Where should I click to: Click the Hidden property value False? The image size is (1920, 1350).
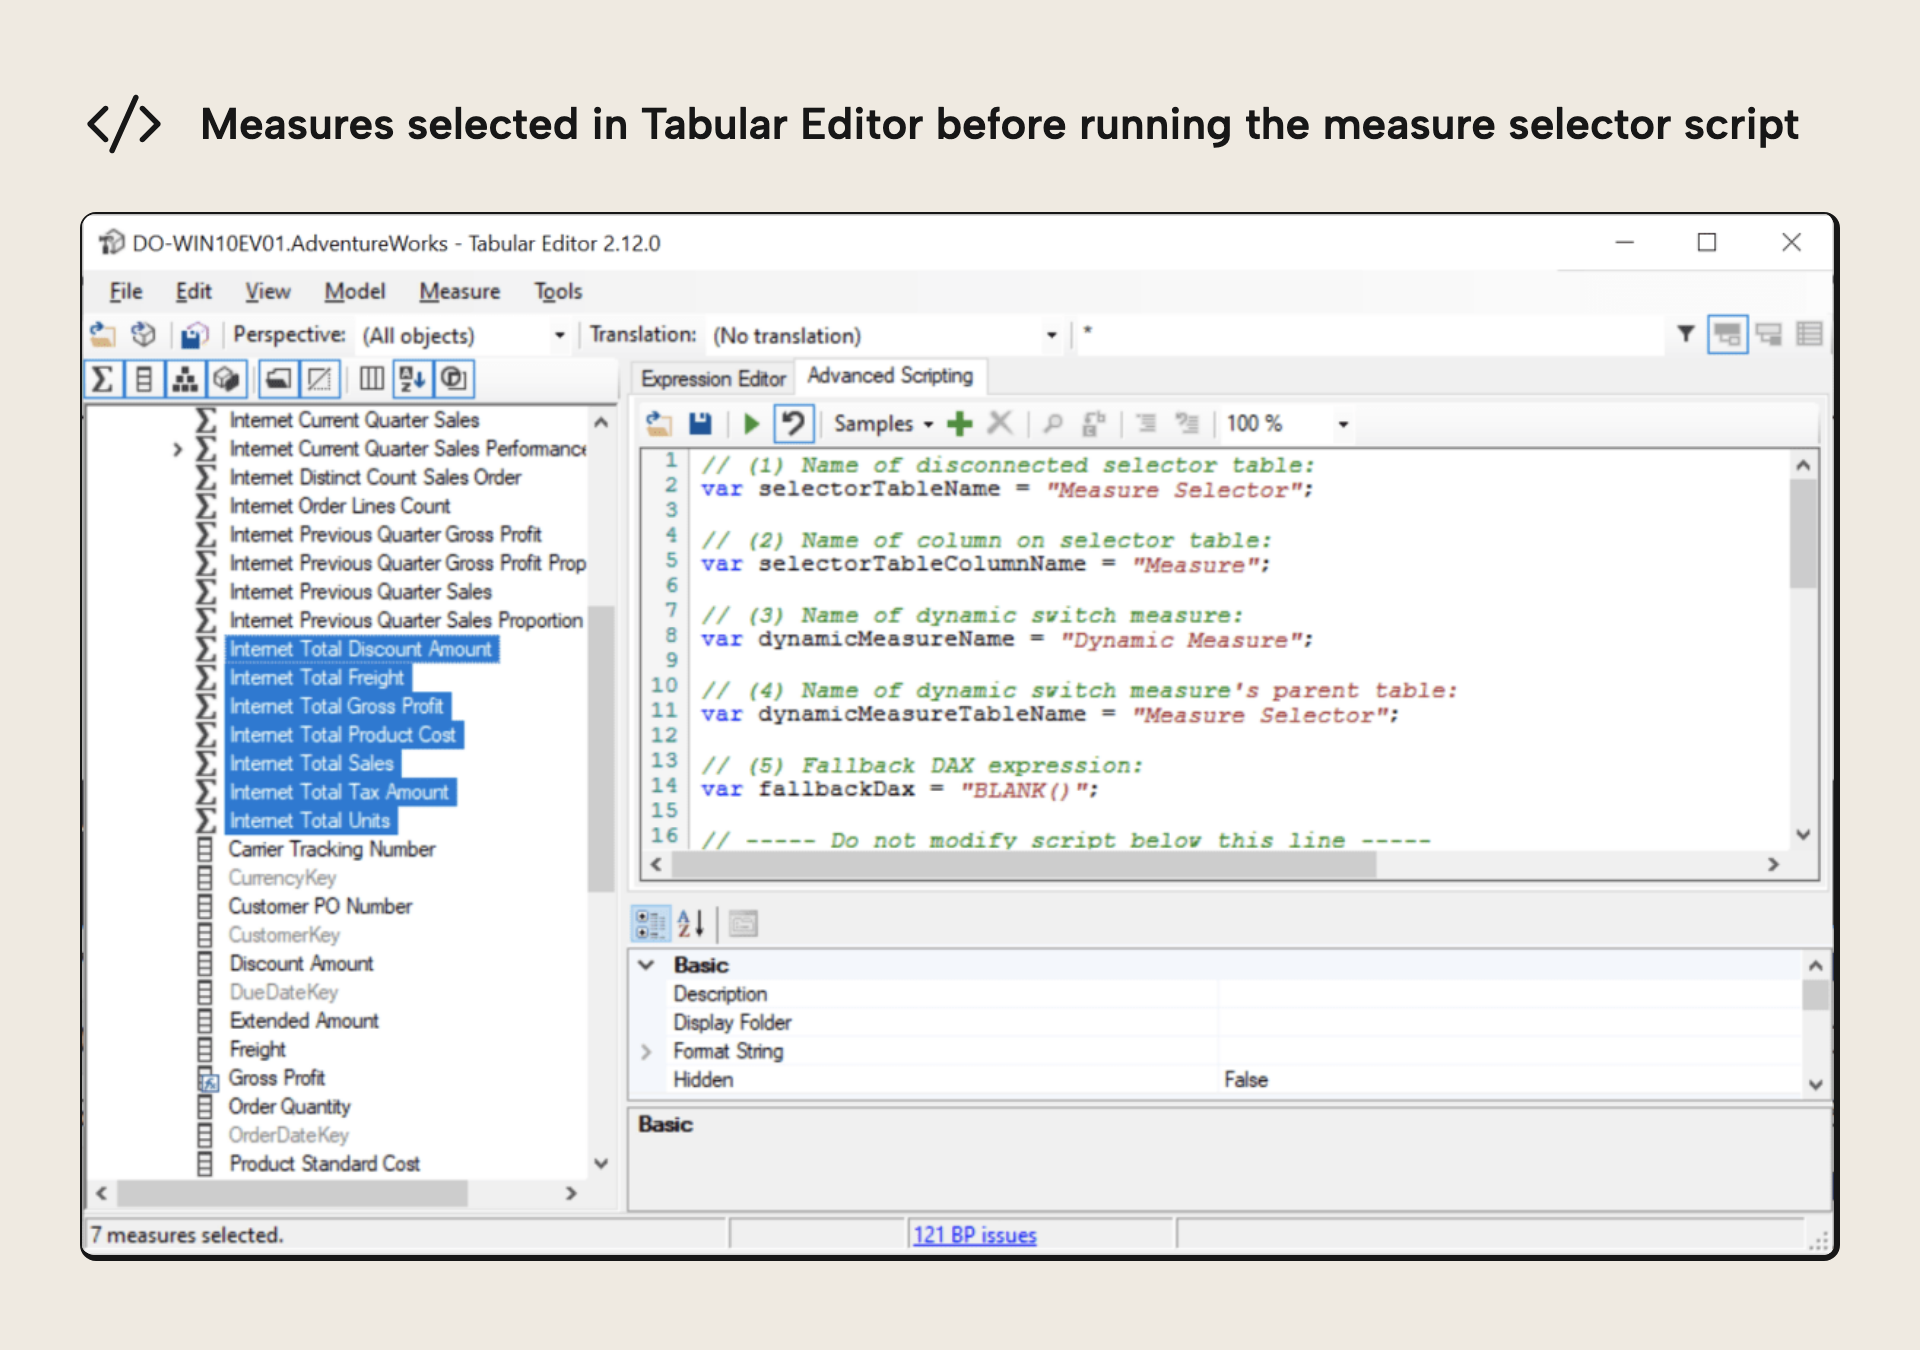(x=1246, y=1080)
